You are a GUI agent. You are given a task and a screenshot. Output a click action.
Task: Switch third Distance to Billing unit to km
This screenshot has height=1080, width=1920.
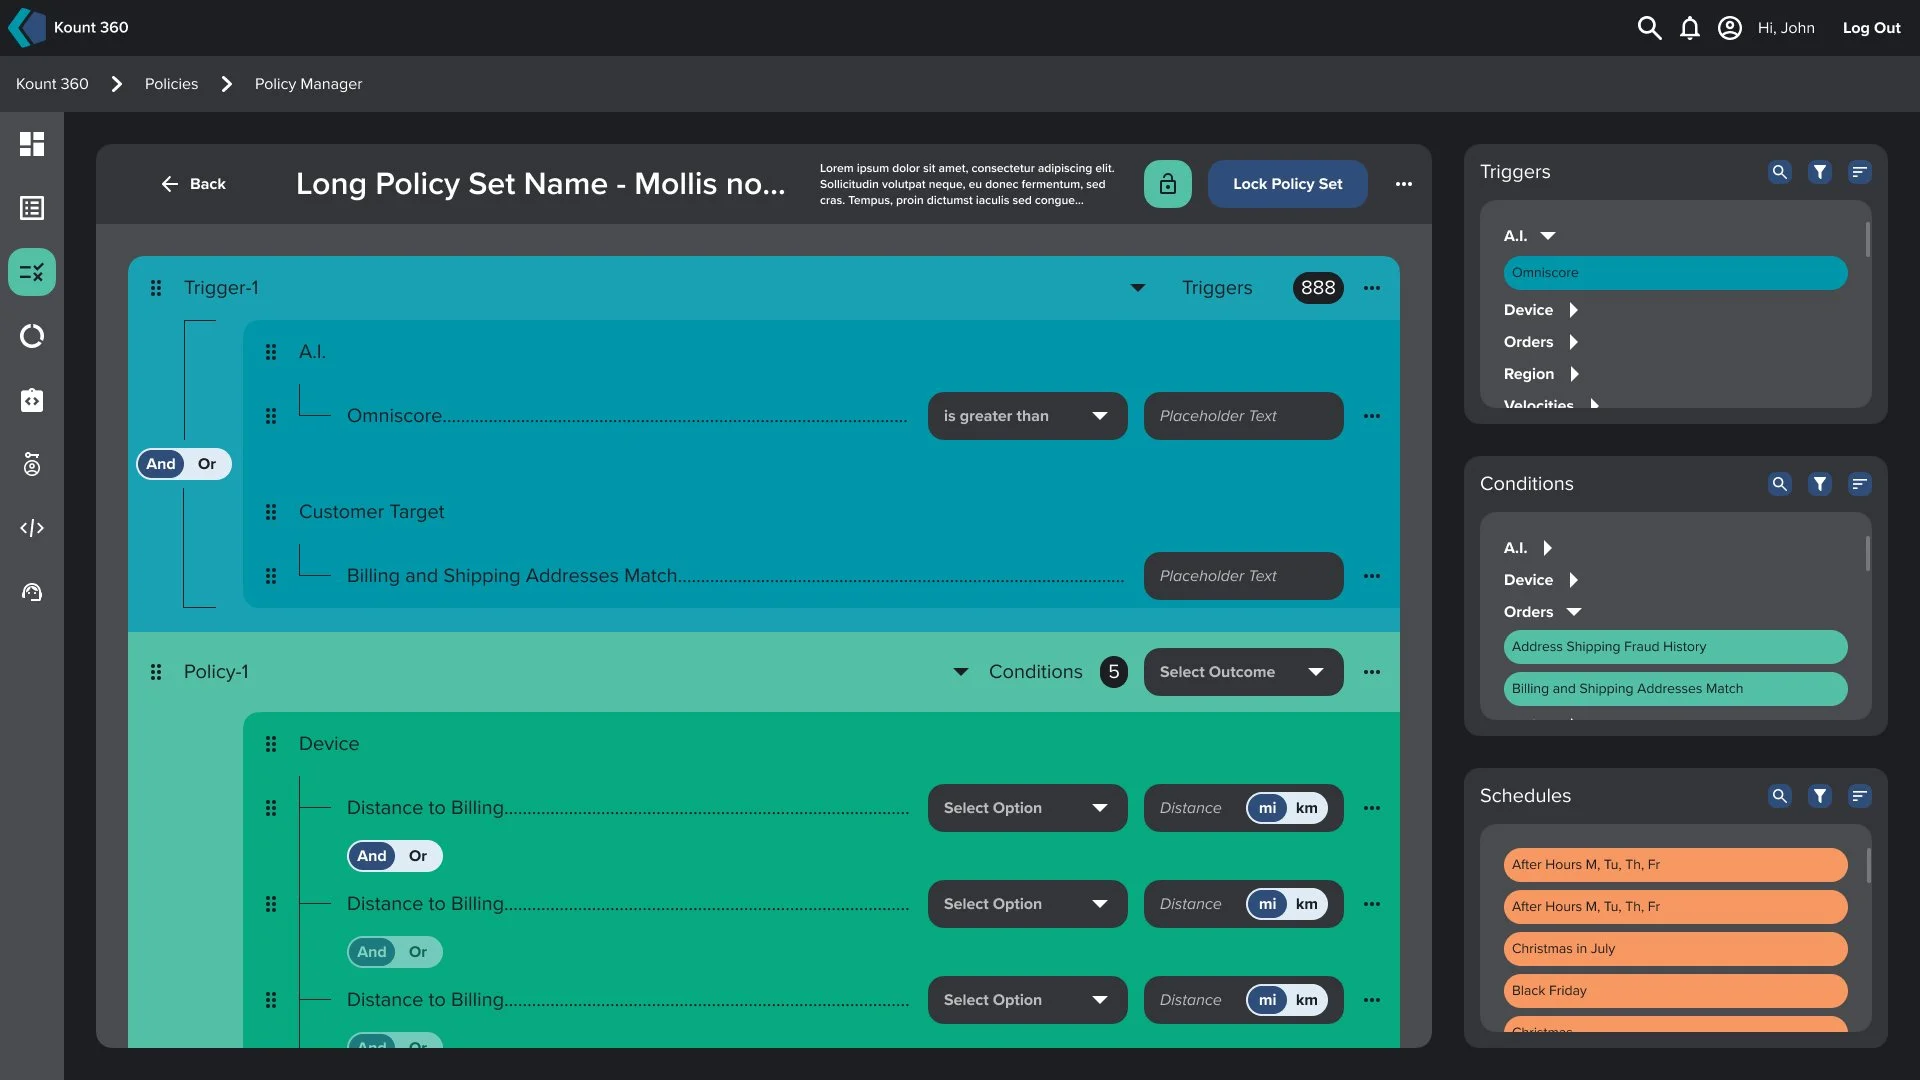point(1307,1000)
